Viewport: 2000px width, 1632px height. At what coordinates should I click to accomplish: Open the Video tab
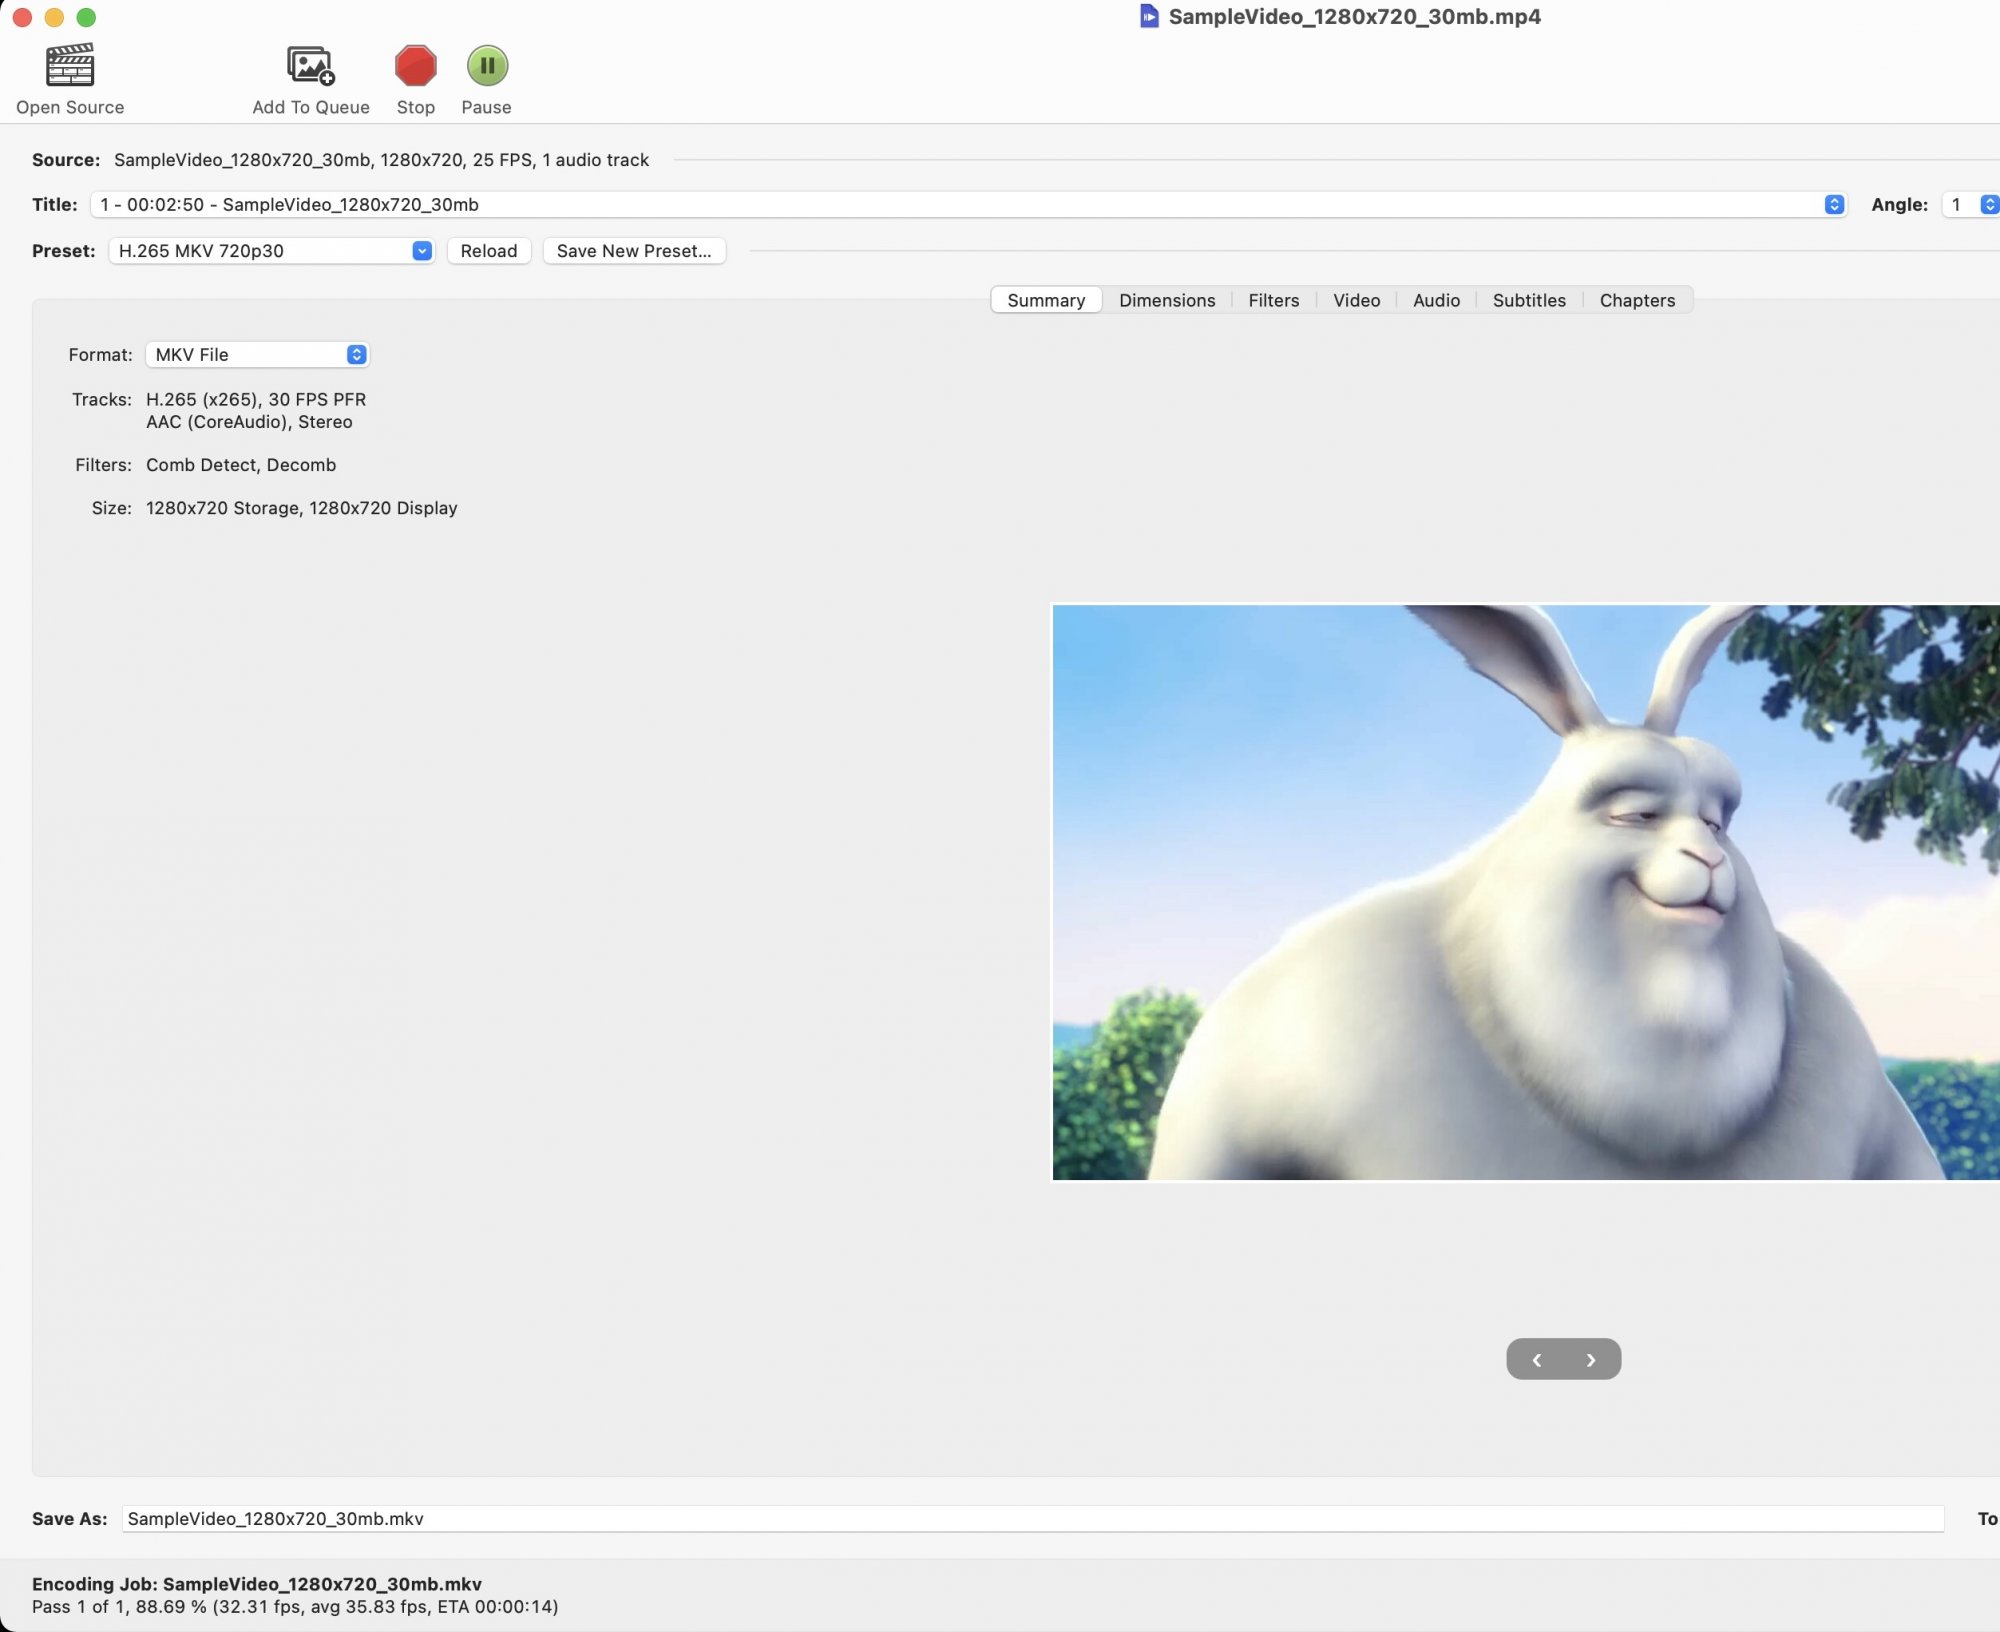[x=1356, y=300]
